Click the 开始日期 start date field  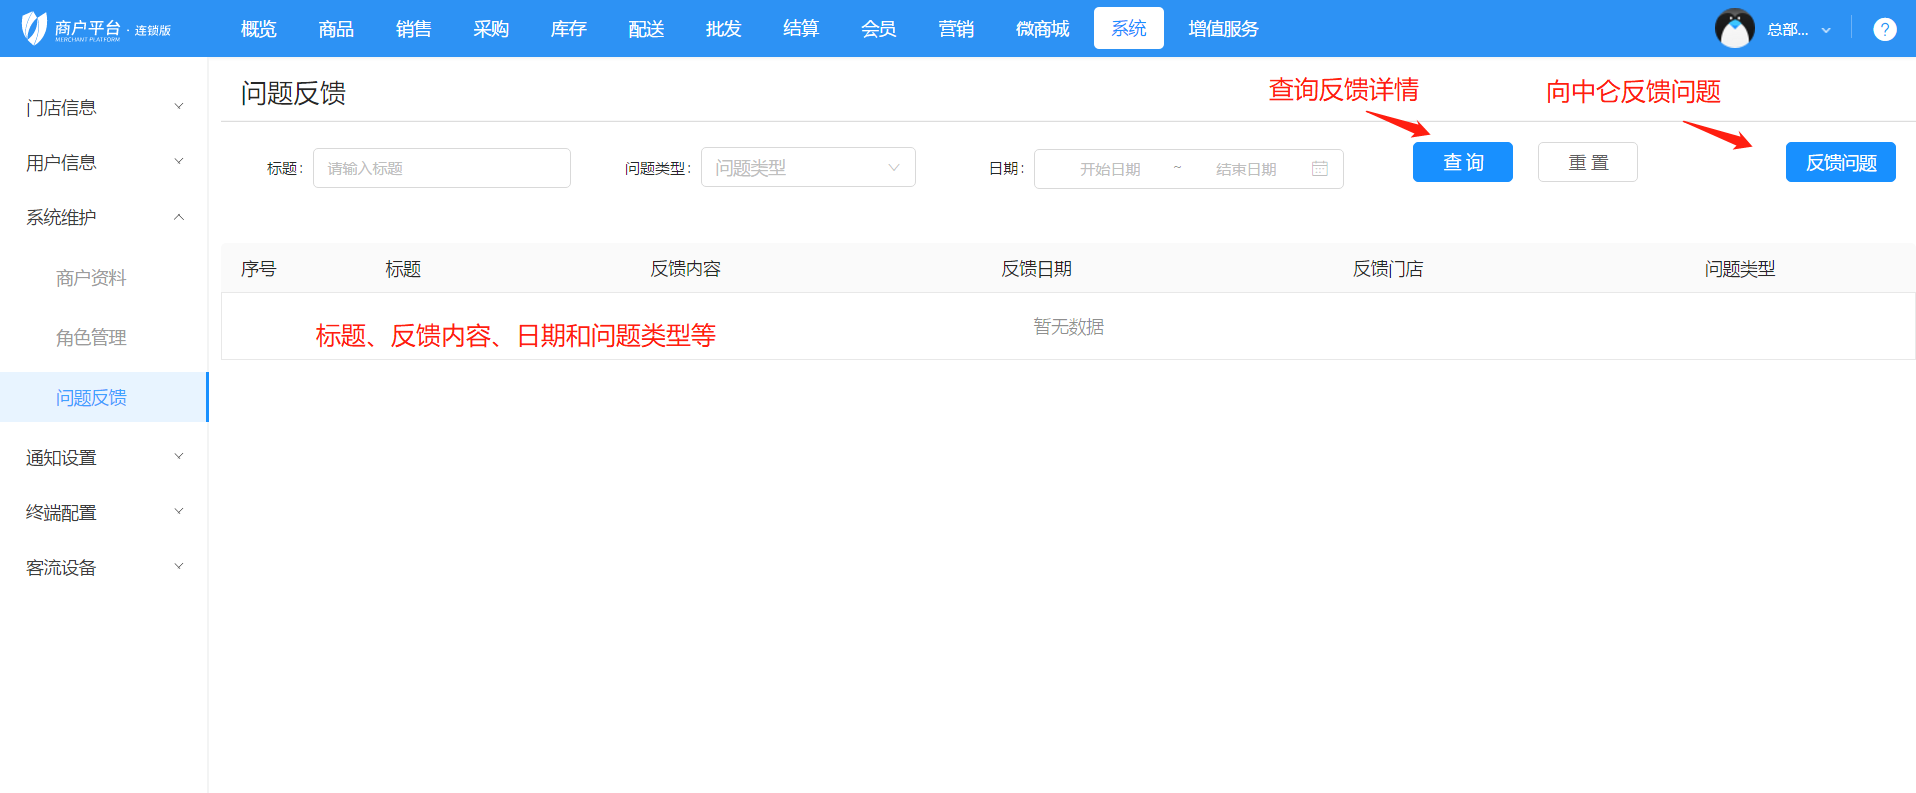click(x=1109, y=169)
